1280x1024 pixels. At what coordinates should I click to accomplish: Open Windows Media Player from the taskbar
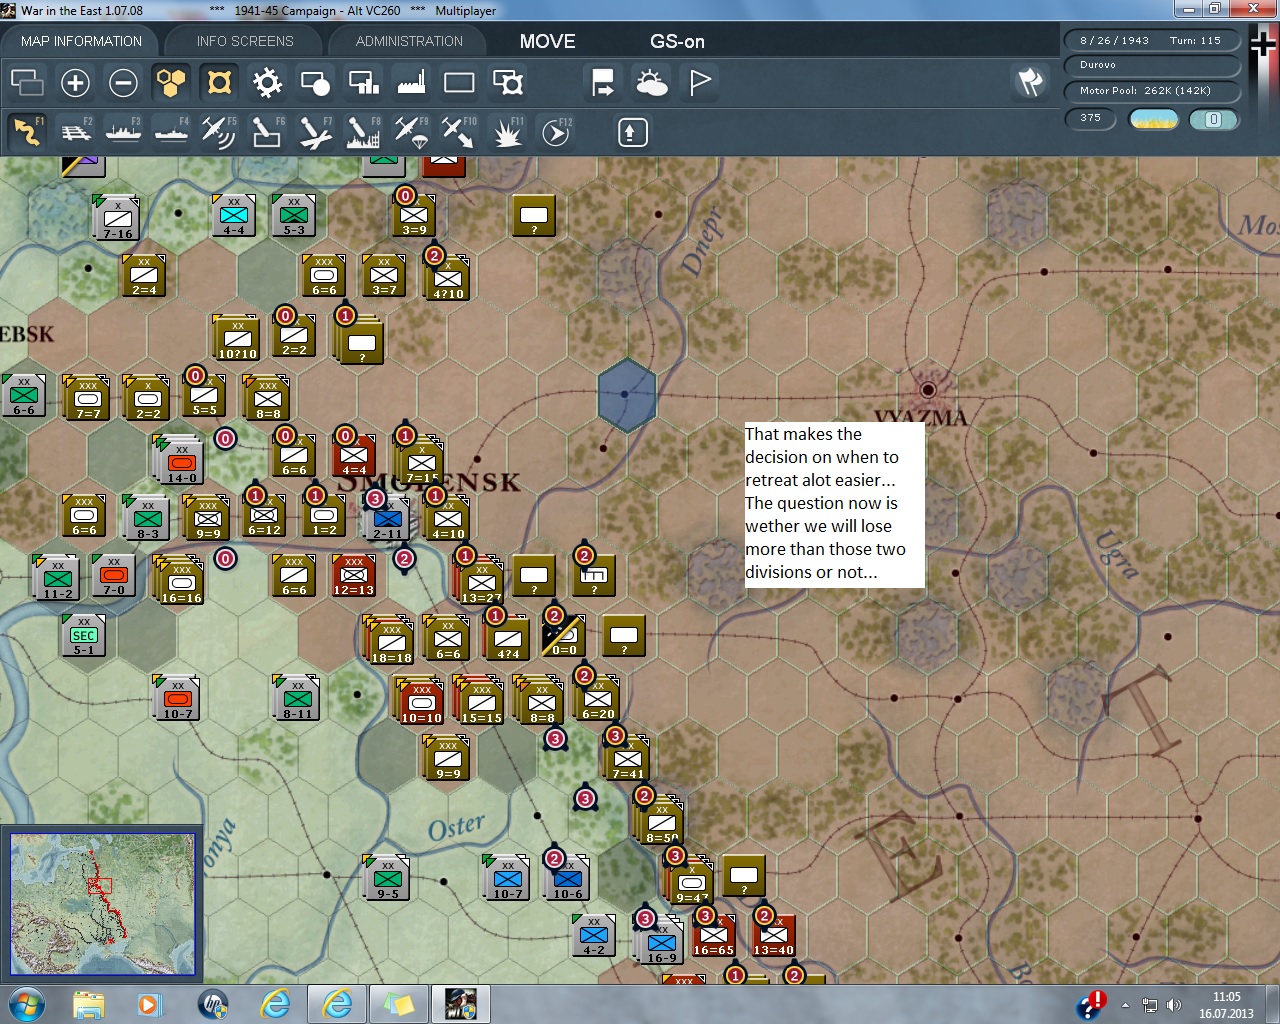pos(148,1004)
